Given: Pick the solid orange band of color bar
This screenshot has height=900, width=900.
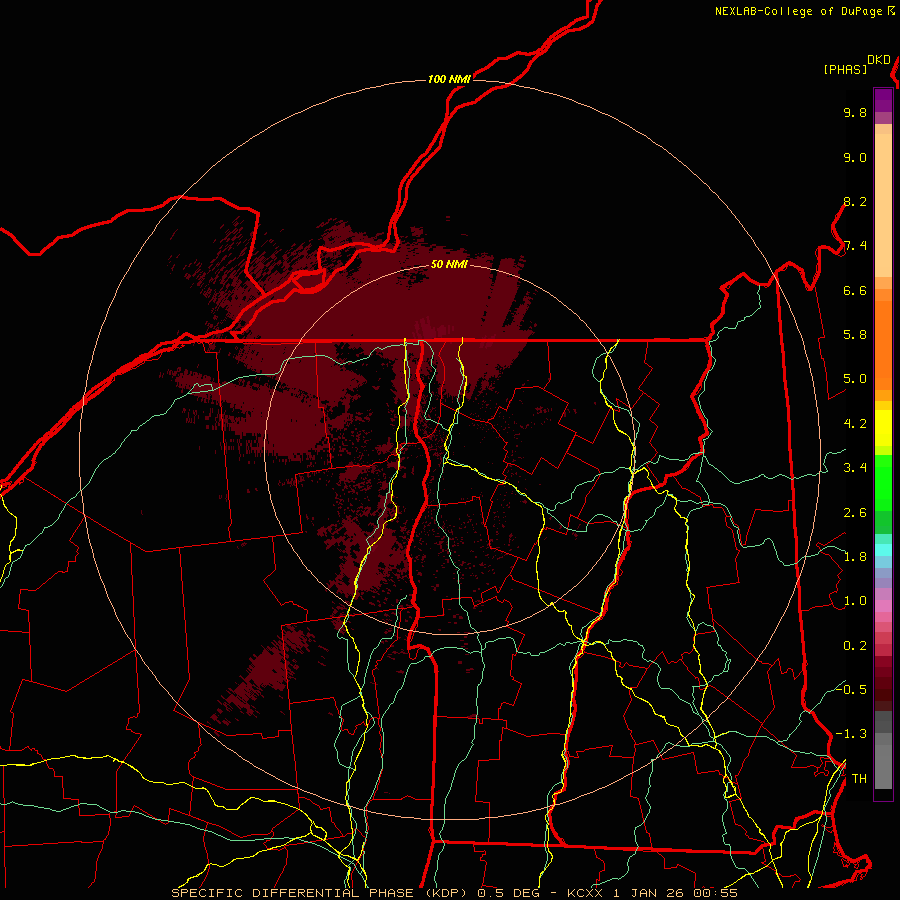Looking at the screenshot, I should click(883, 345).
